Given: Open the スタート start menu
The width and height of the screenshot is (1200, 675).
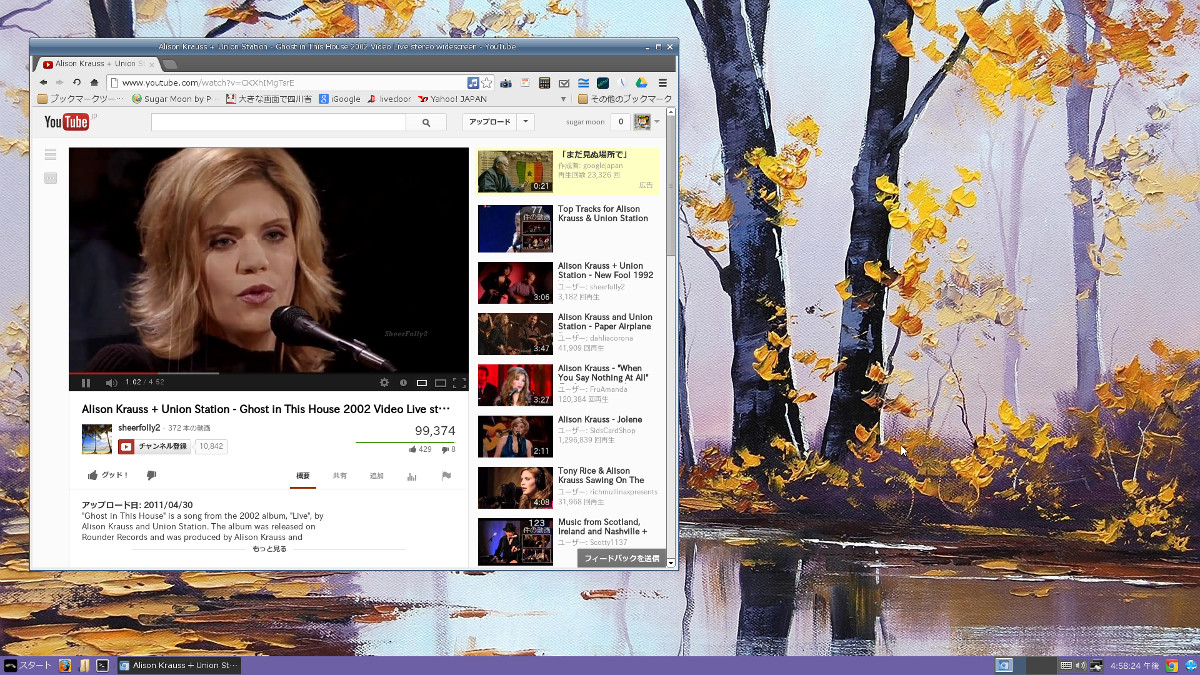Looking at the screenshot, I should point(27,665).
